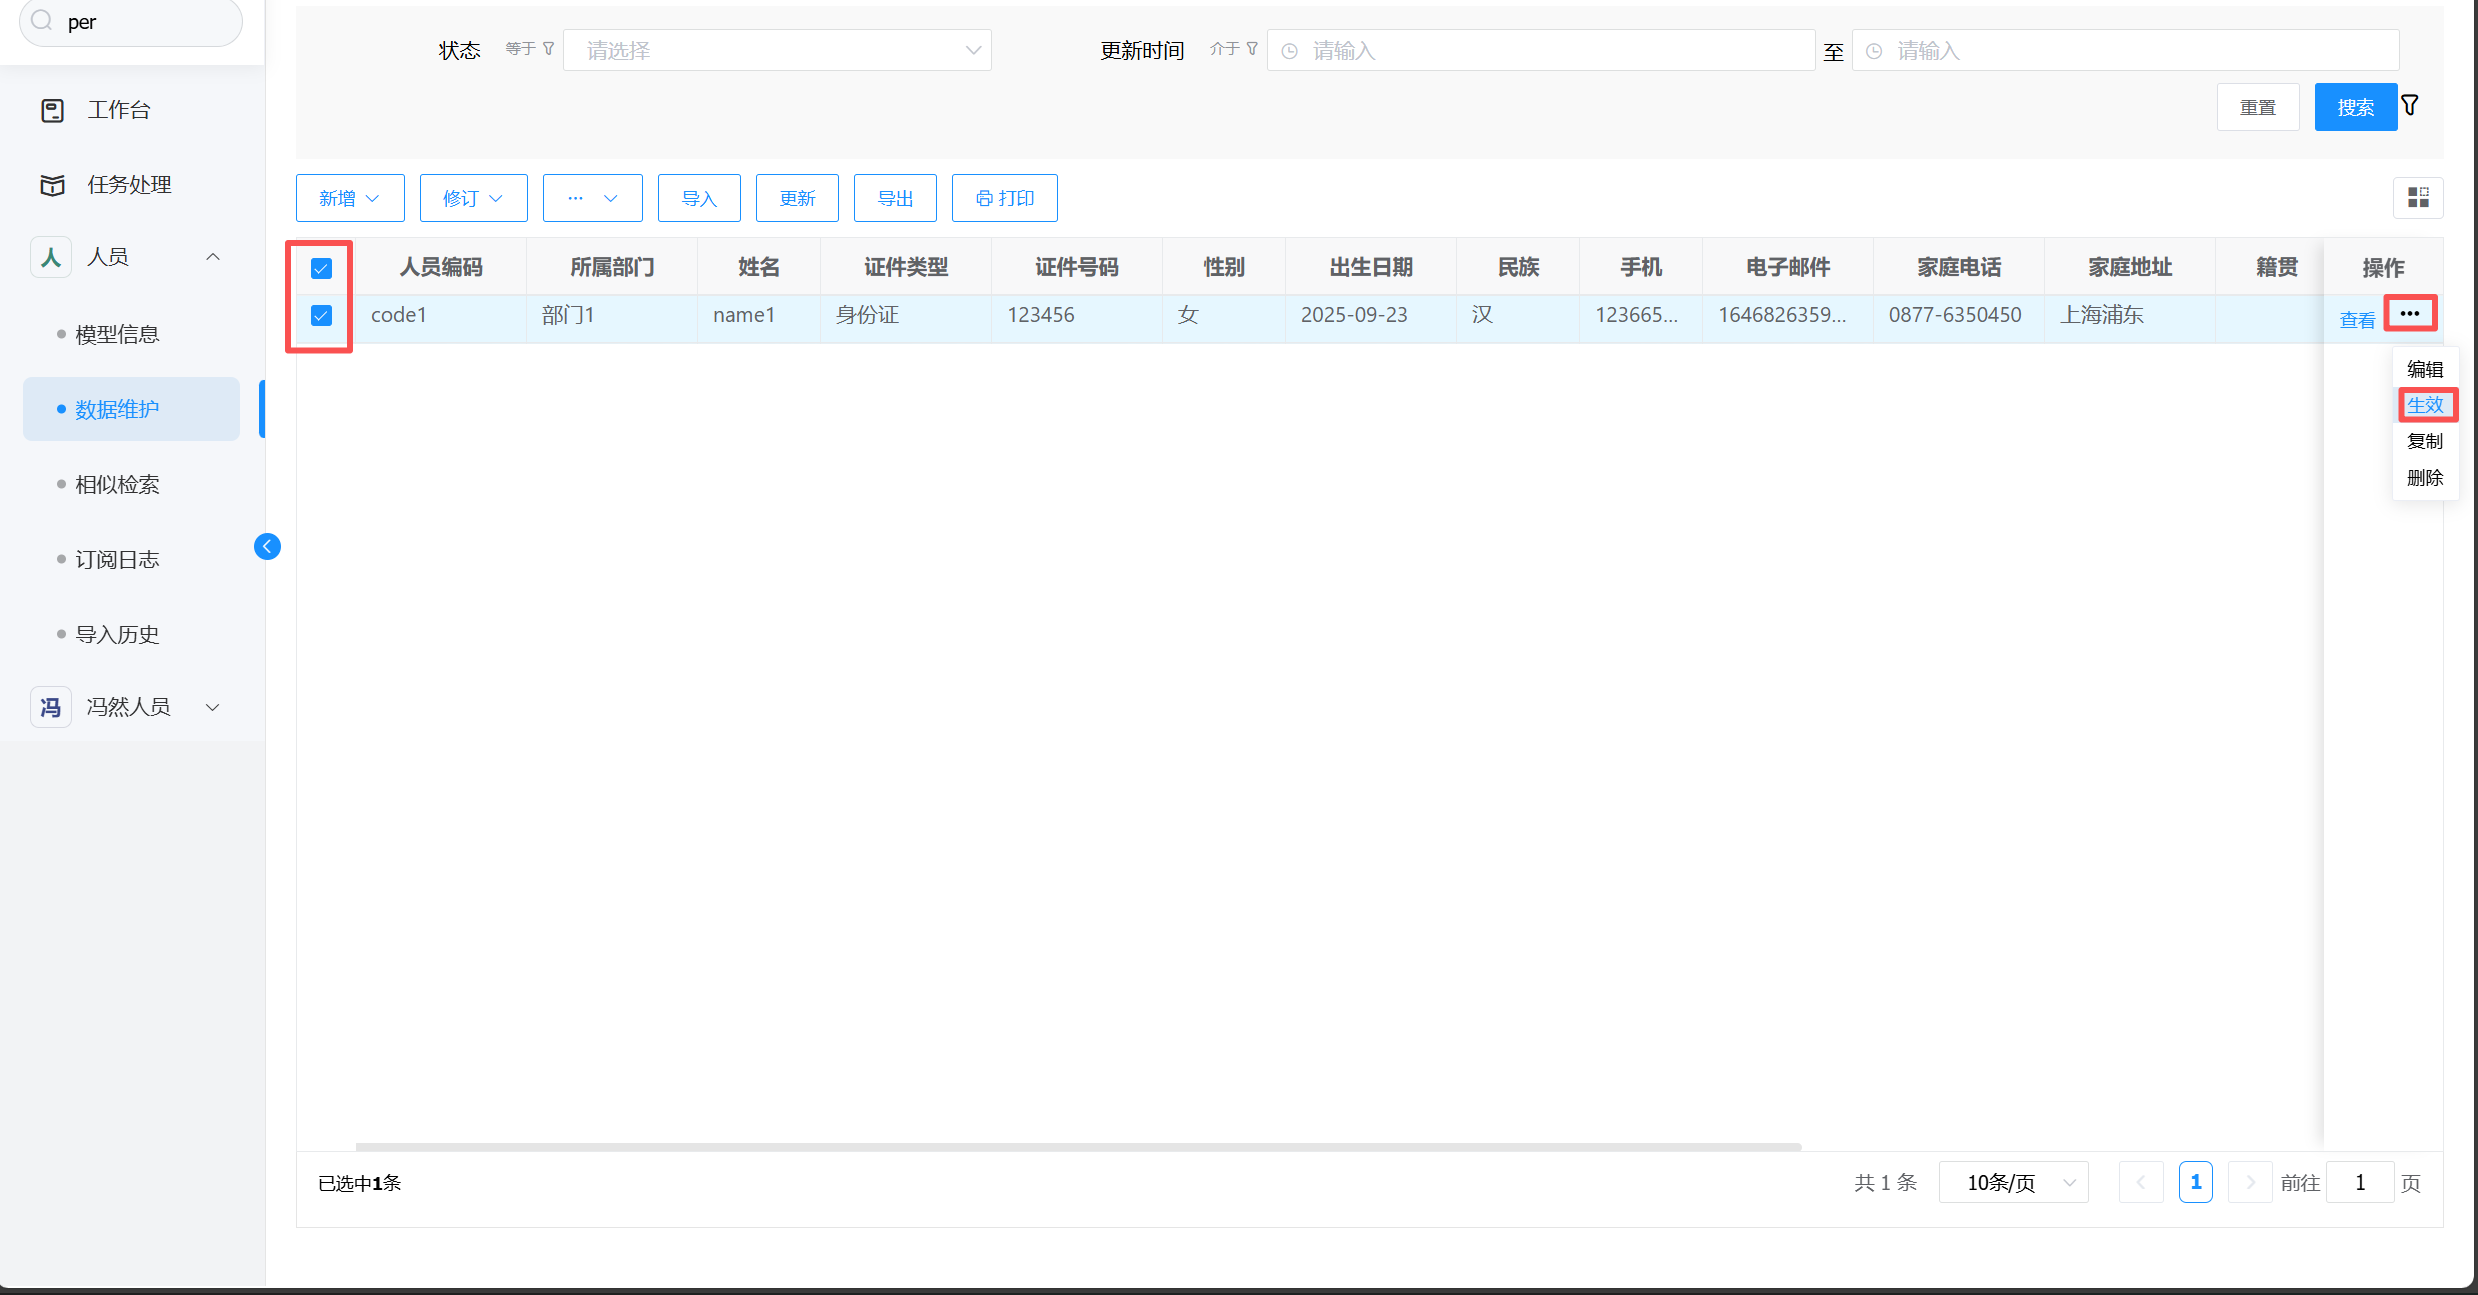
Task: Click the 任务处理 task icon
Action: click(52, 185)
